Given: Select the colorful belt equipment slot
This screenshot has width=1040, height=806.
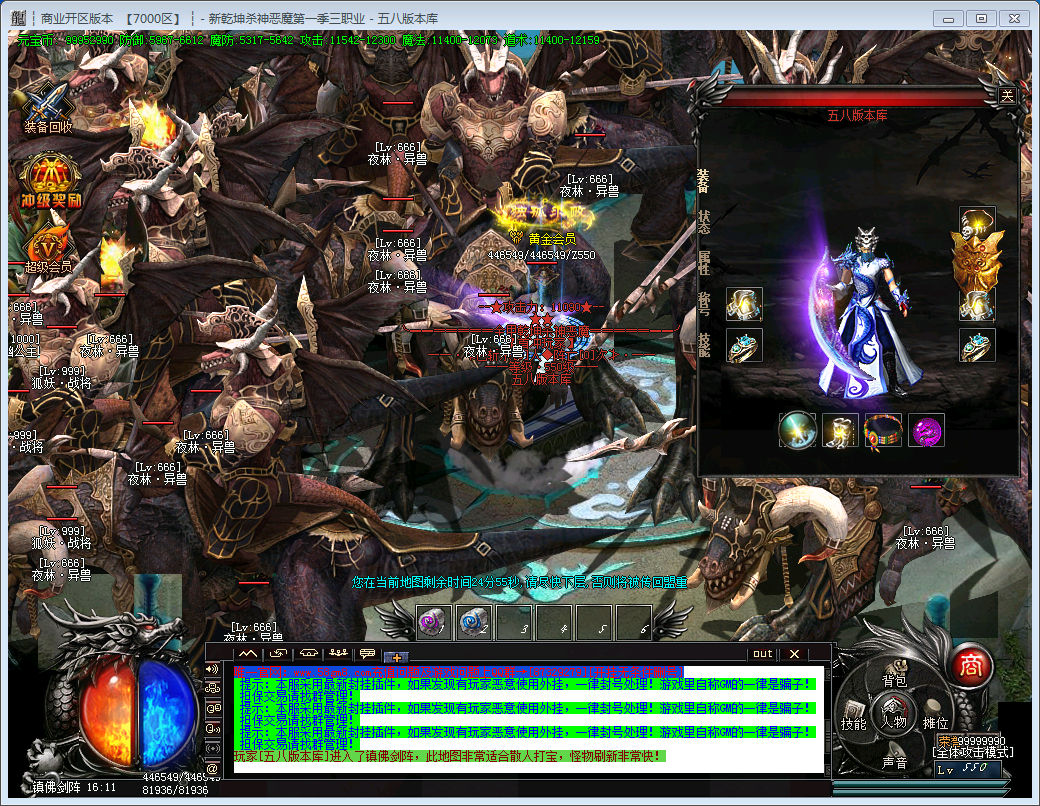Looking at the screenshot, I should coord(883,430).
